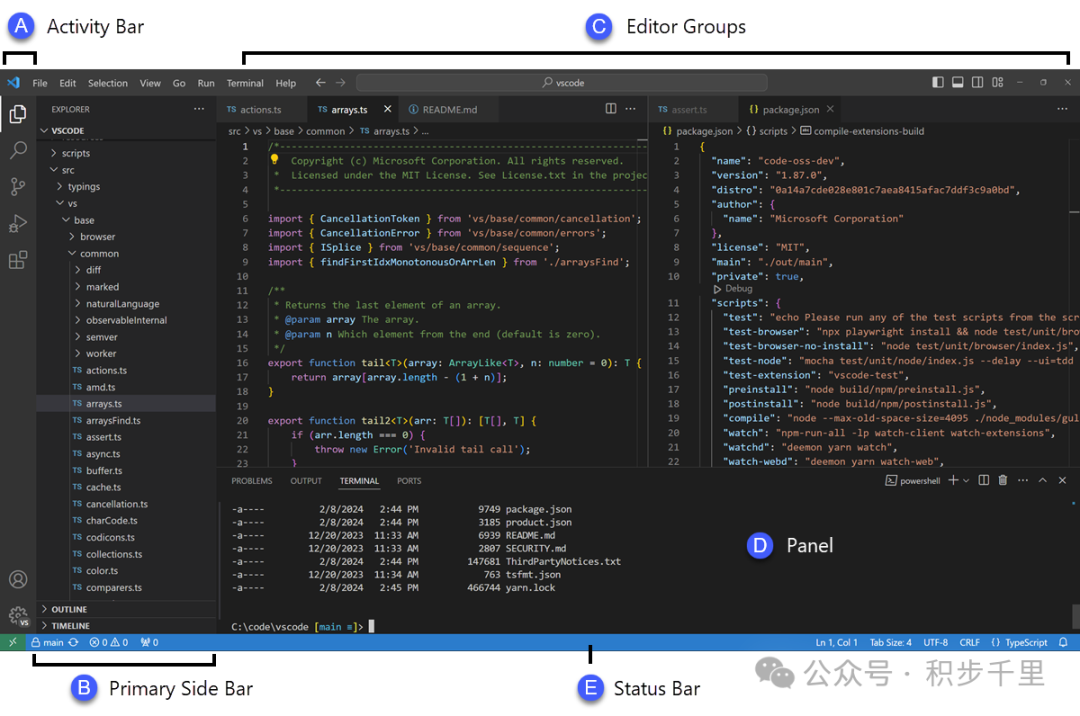Viewport: 1080px width, 716px height.
Task: Maximize the panel size with chevron
Action: click(1043, 481)
